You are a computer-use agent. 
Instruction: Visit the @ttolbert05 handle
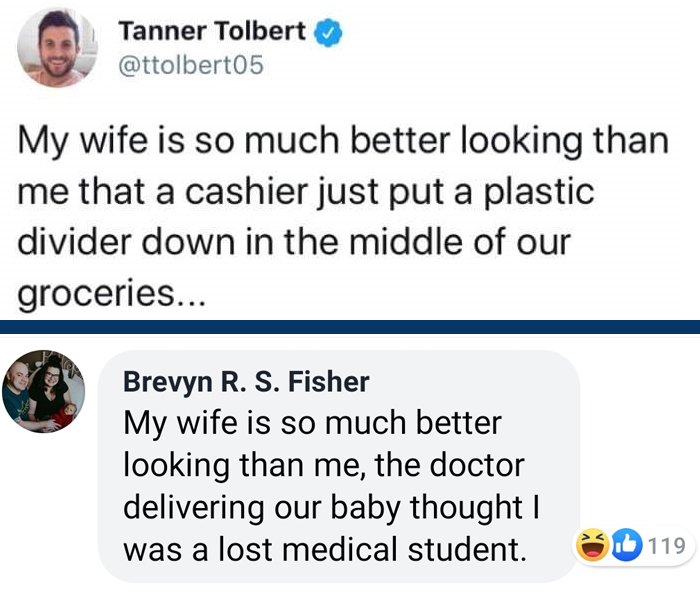(191, 65)
